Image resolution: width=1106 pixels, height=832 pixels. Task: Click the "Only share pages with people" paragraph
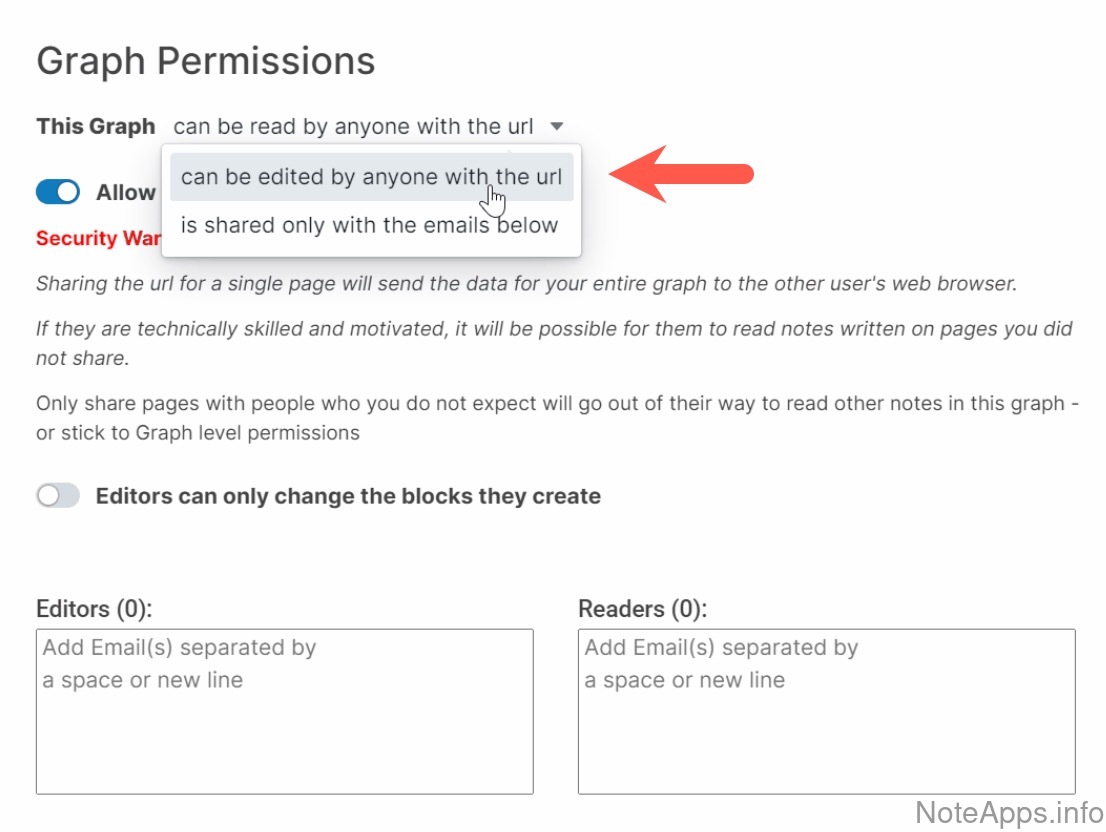[556, 418]
